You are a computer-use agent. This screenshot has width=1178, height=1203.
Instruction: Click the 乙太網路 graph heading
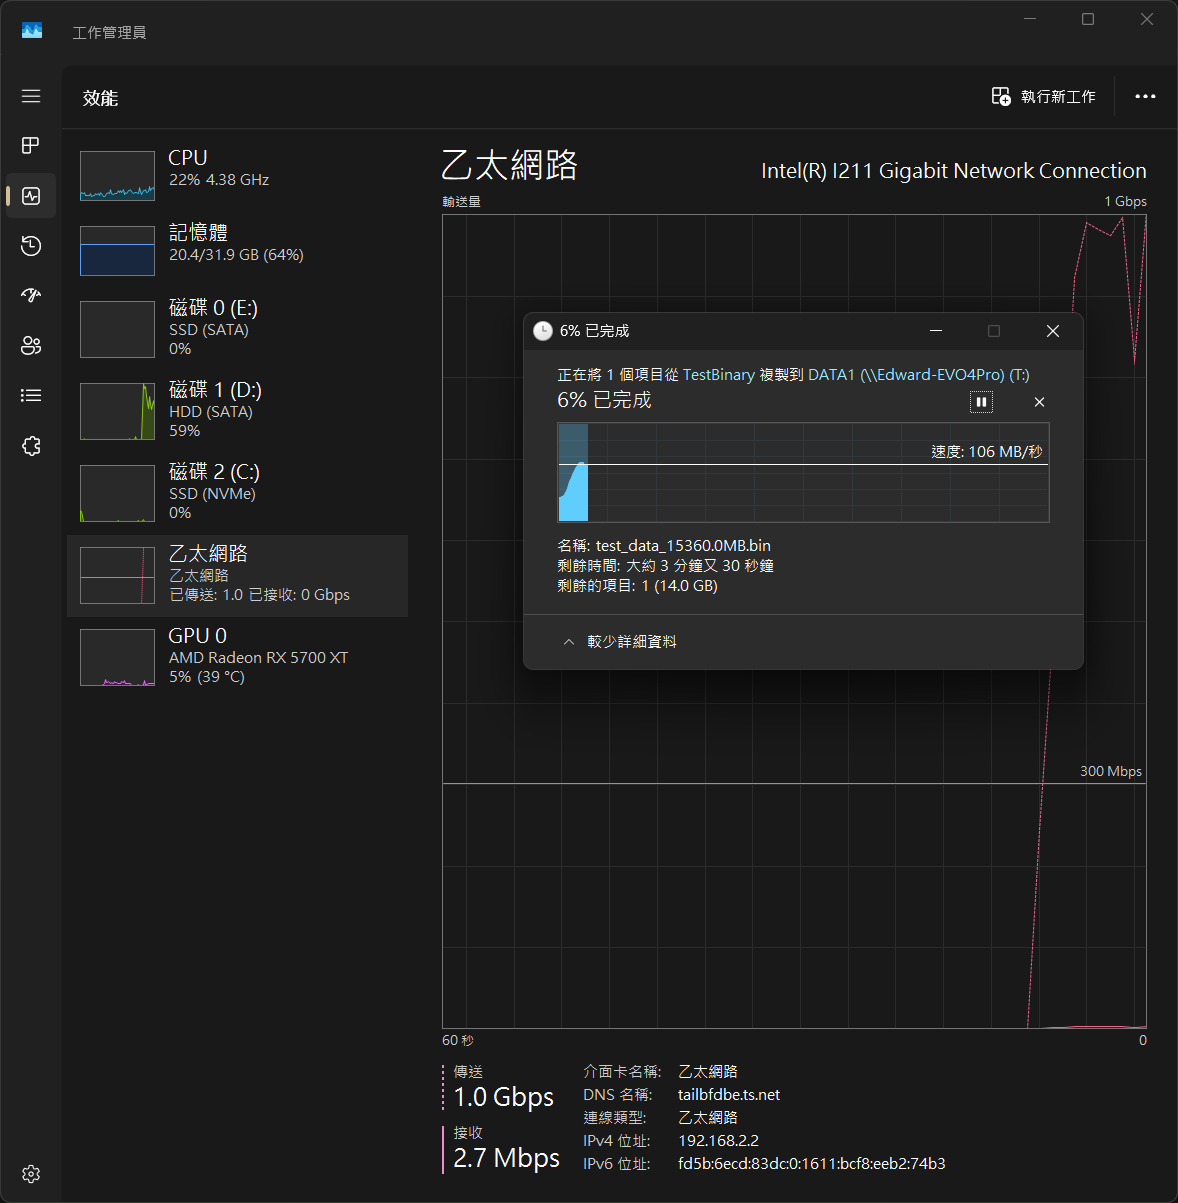(510, 165)
